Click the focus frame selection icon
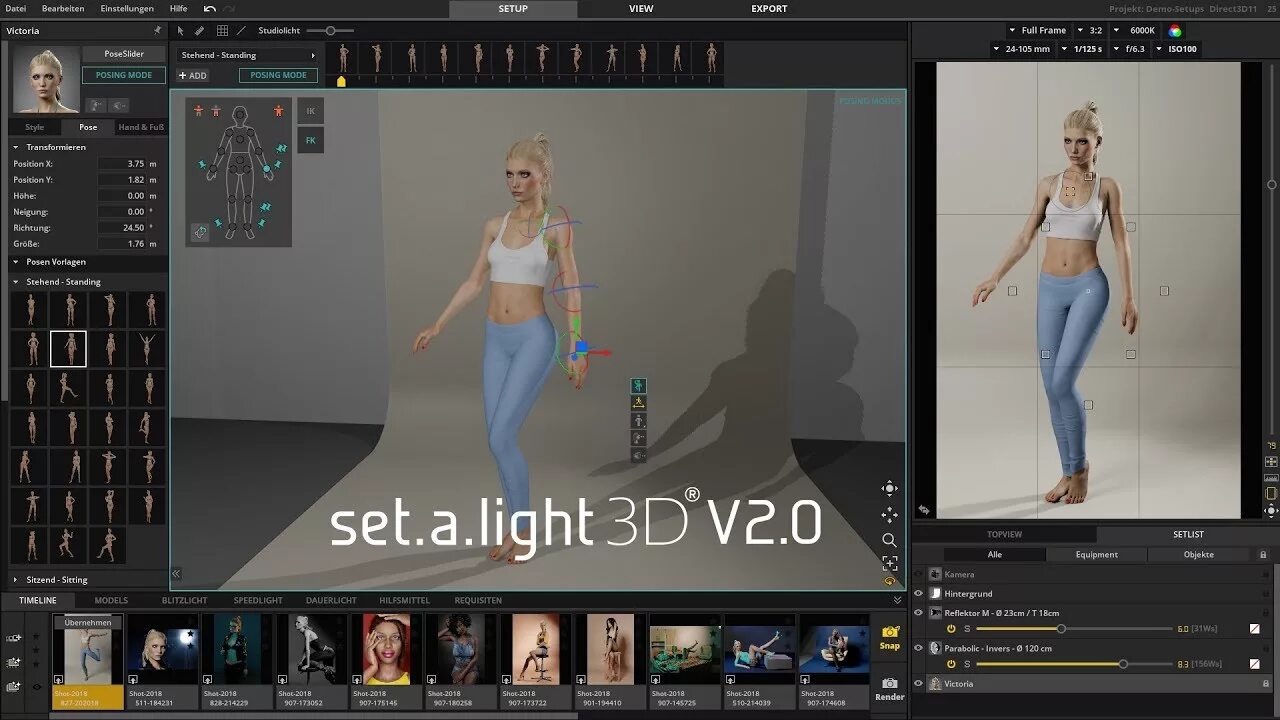1280x720 pixels. tap(889, 563)
